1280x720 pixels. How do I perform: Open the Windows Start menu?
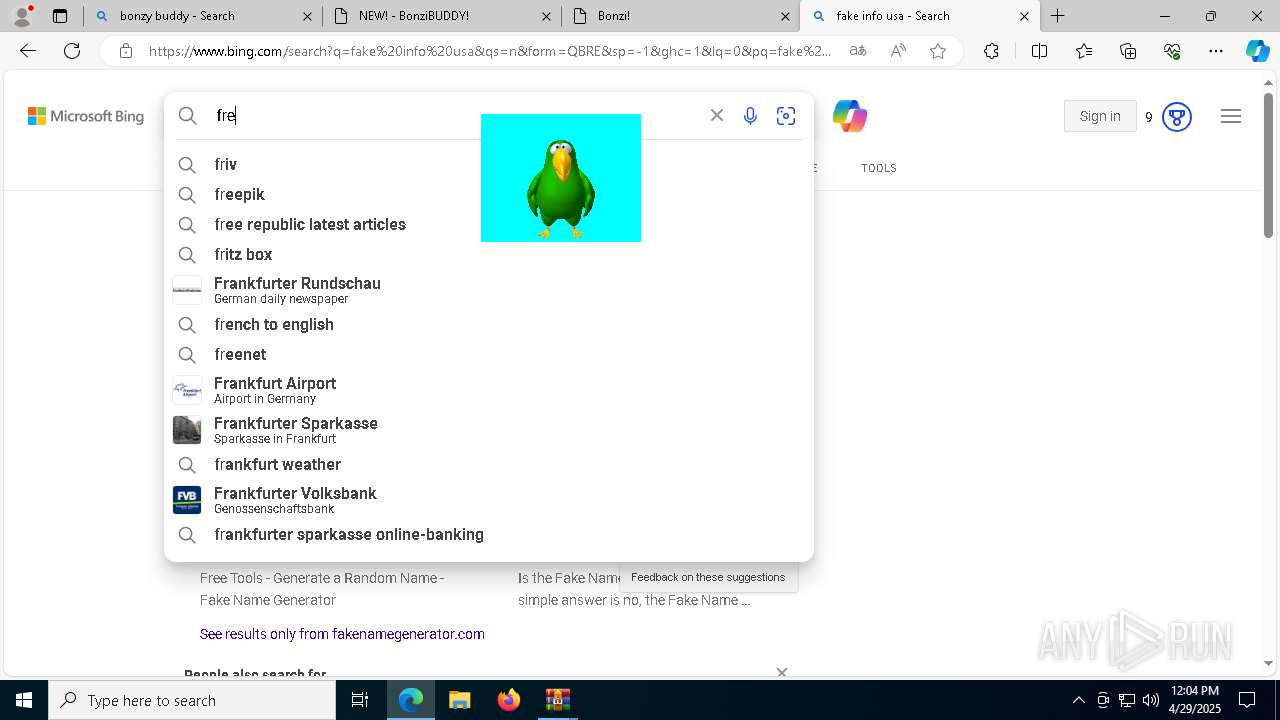click(x=24, y=700)
